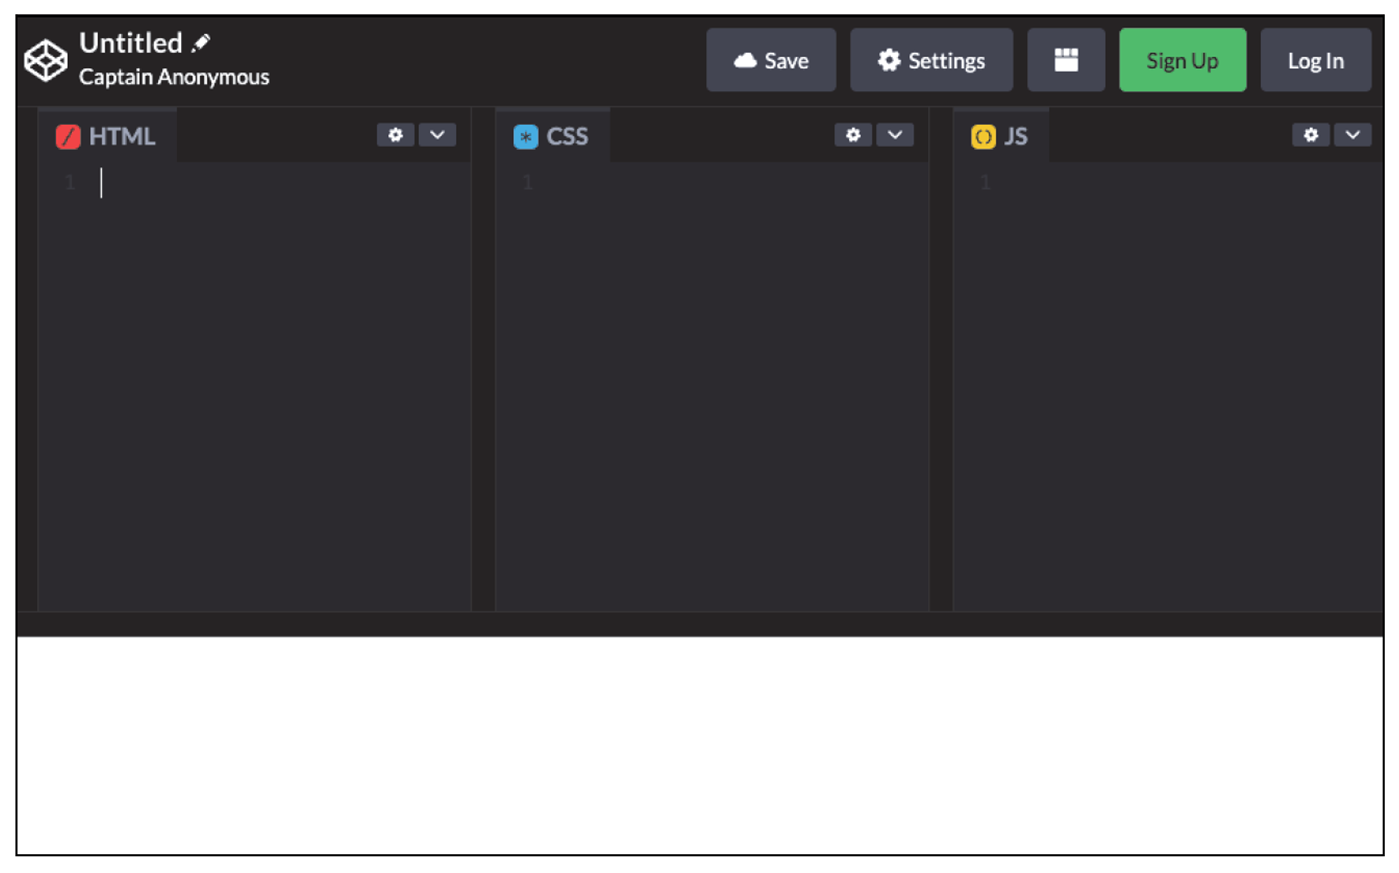Save the current pen
Screen dimensions: 1399x873
771,59
